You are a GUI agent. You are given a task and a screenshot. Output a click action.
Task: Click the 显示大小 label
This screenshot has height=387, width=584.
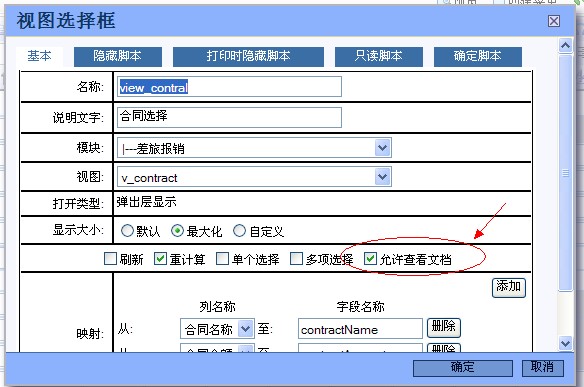tap(78, 230)
